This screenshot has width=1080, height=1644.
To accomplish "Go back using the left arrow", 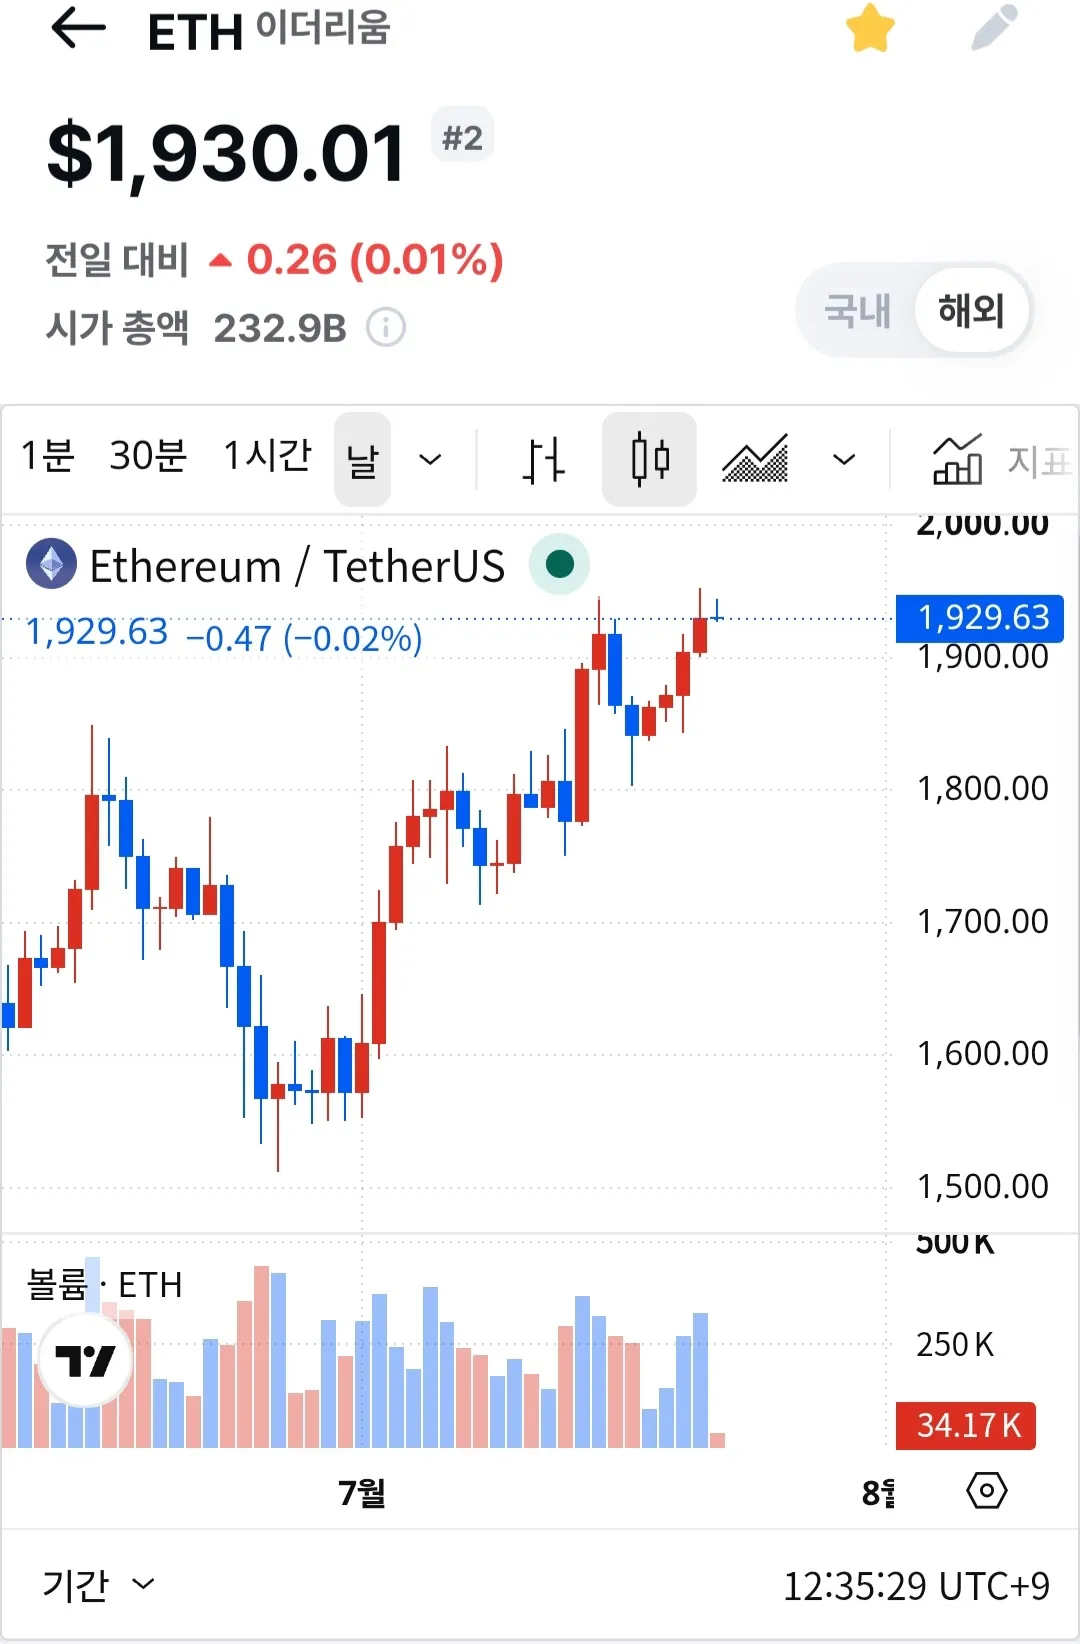I will (78, 28).
